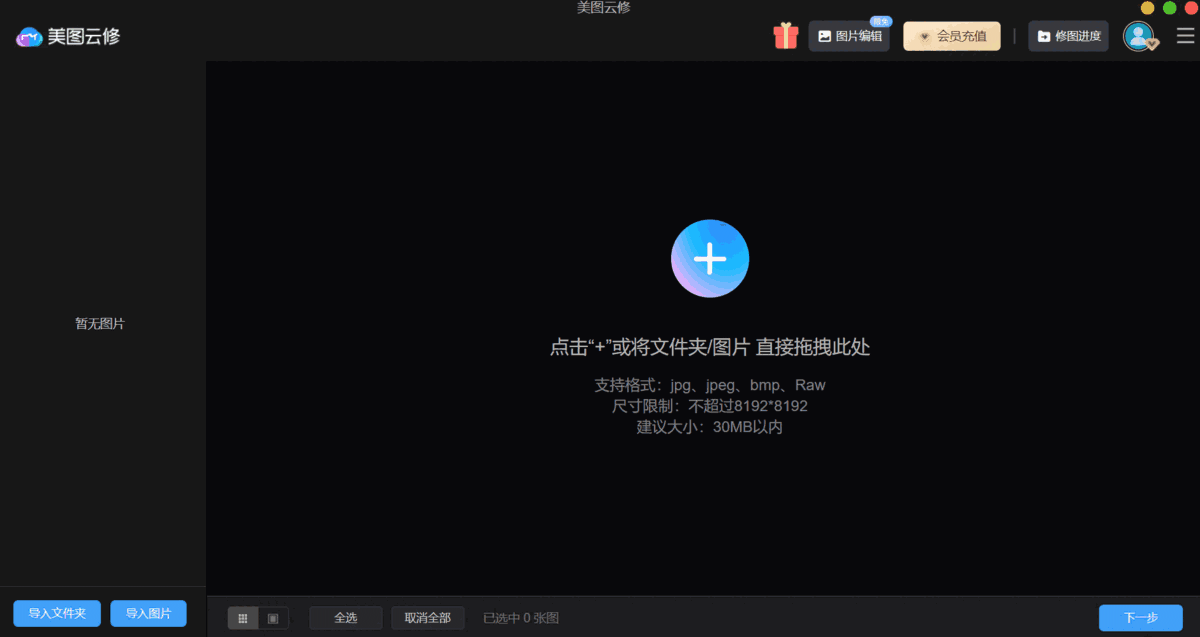The height and width of the screenshot is (637, 1200).
Task: Click 导入文件夹 to import a folder
Action: pos(56,613)
